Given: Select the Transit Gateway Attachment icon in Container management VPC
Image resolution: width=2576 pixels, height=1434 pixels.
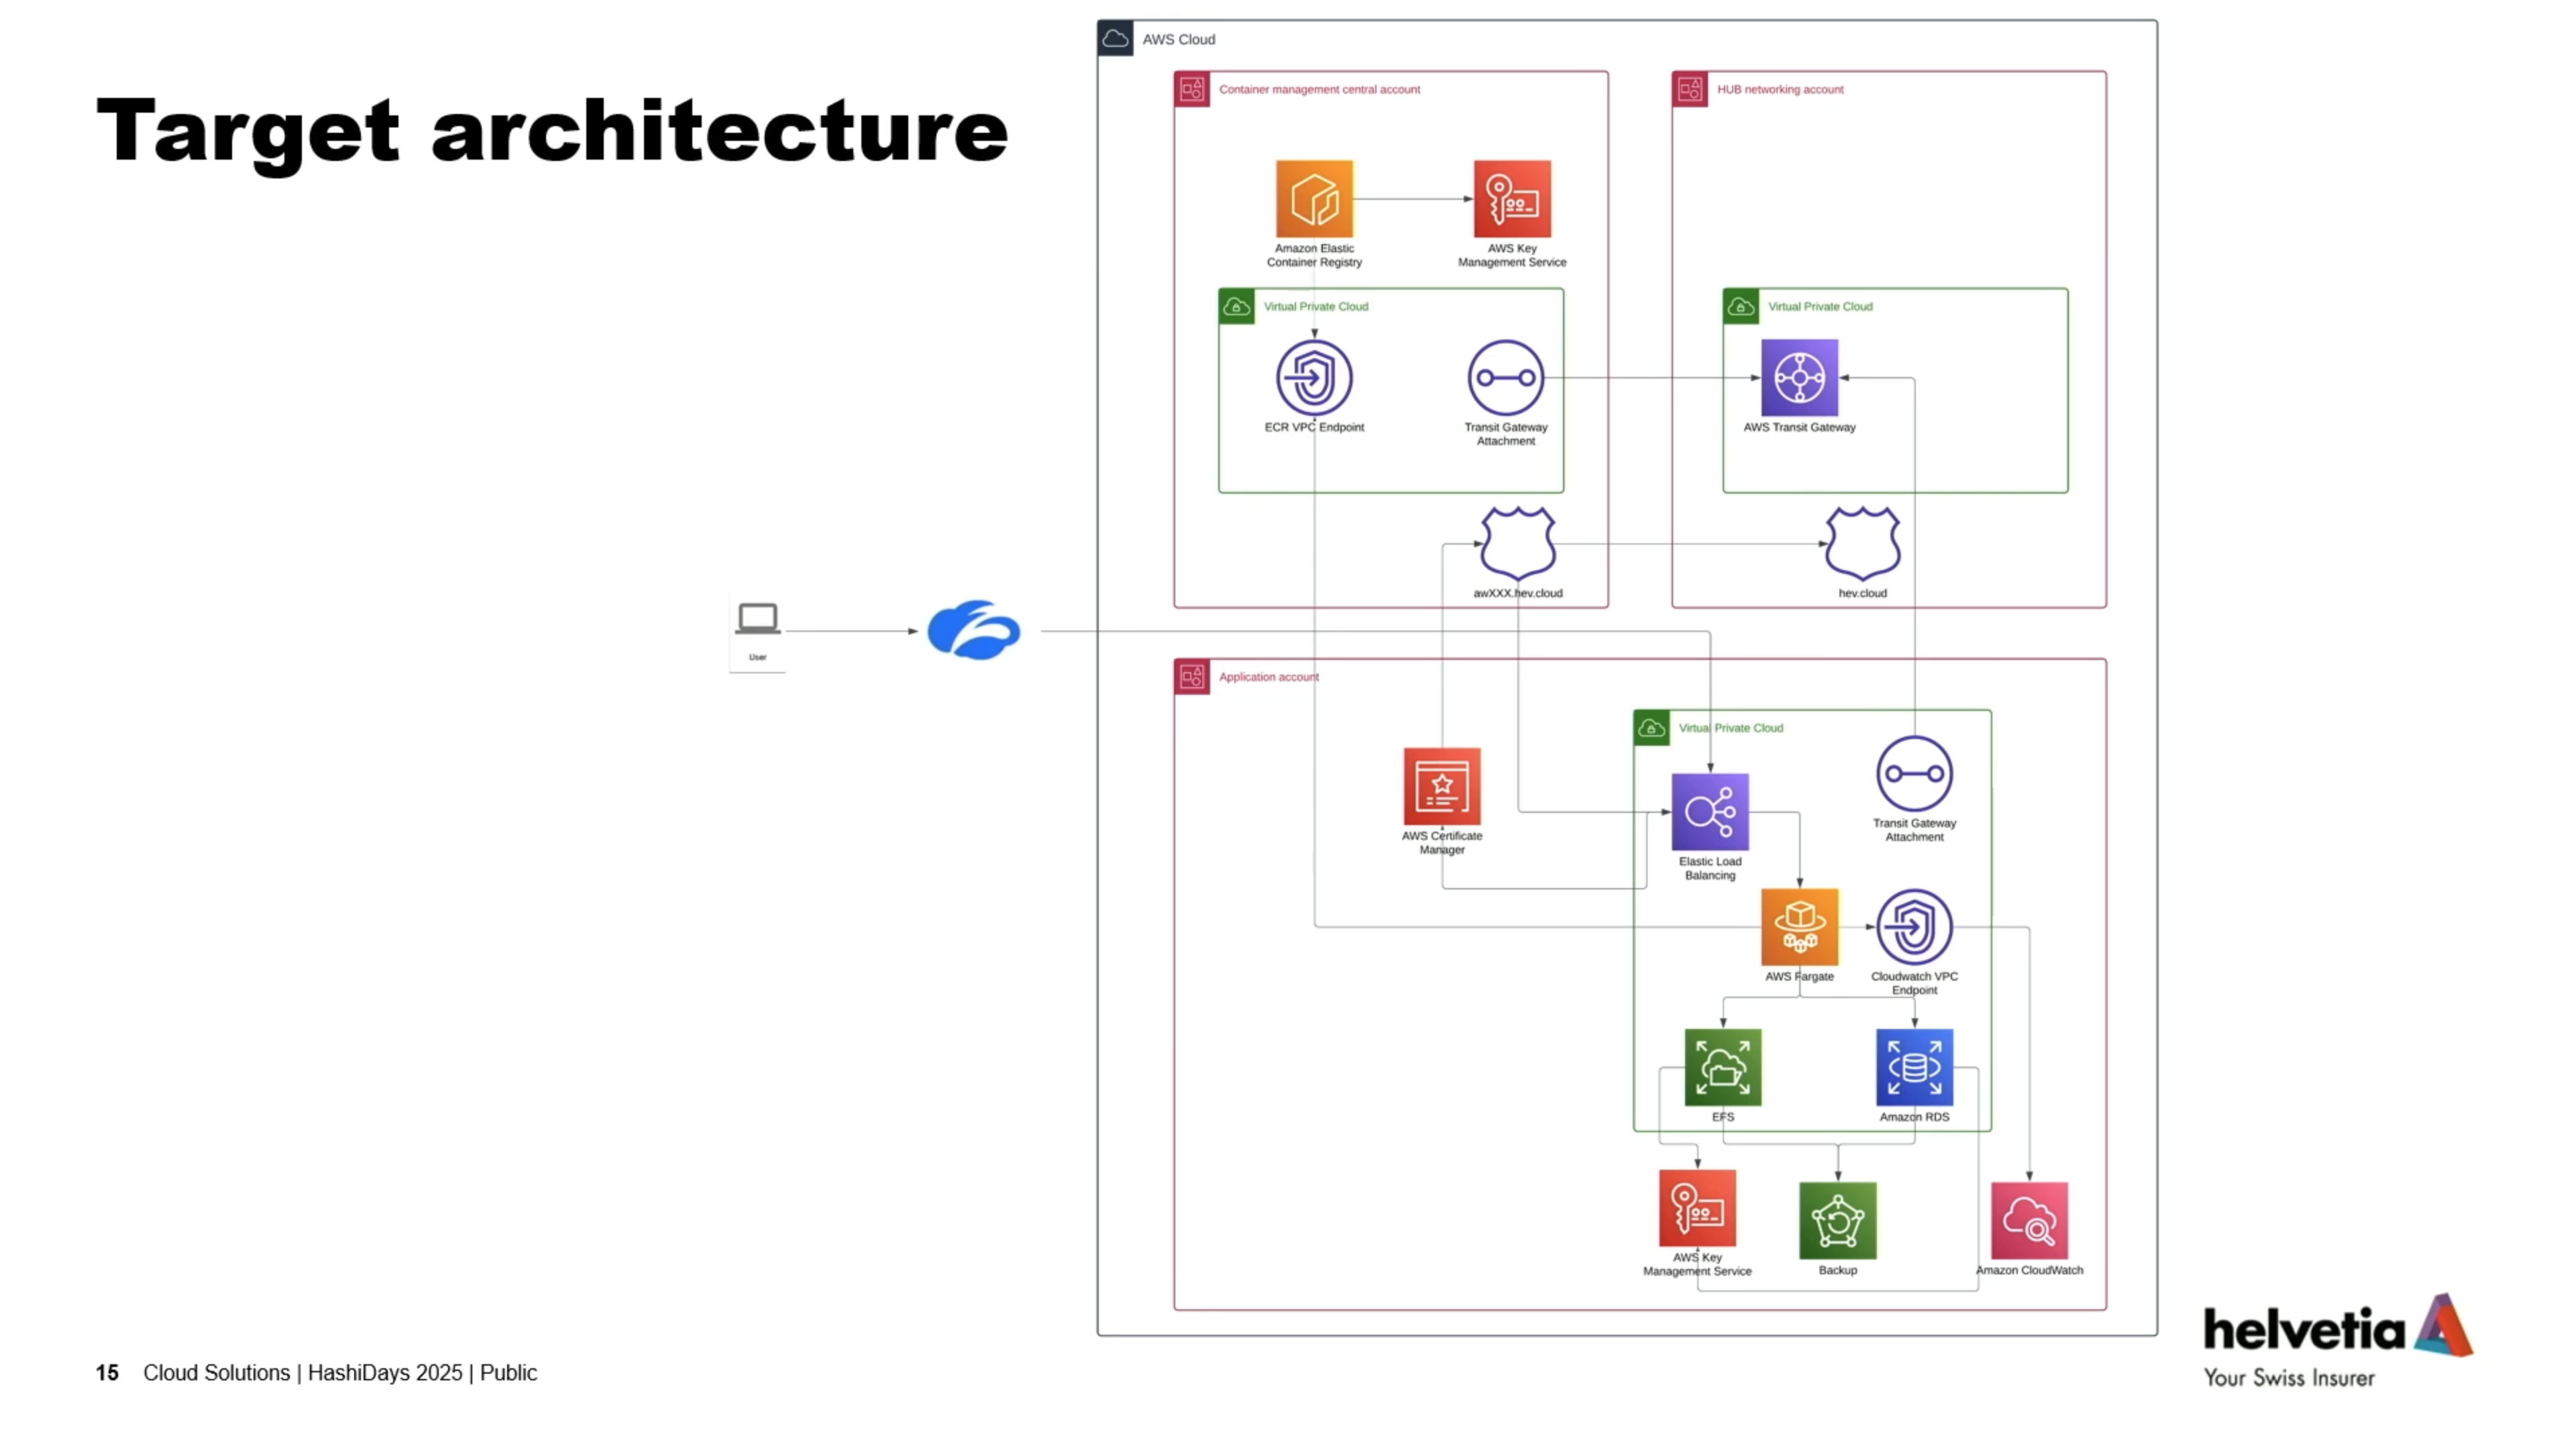Looking at the screenshot, I should pyautogui.click(x=1506, y=377).
